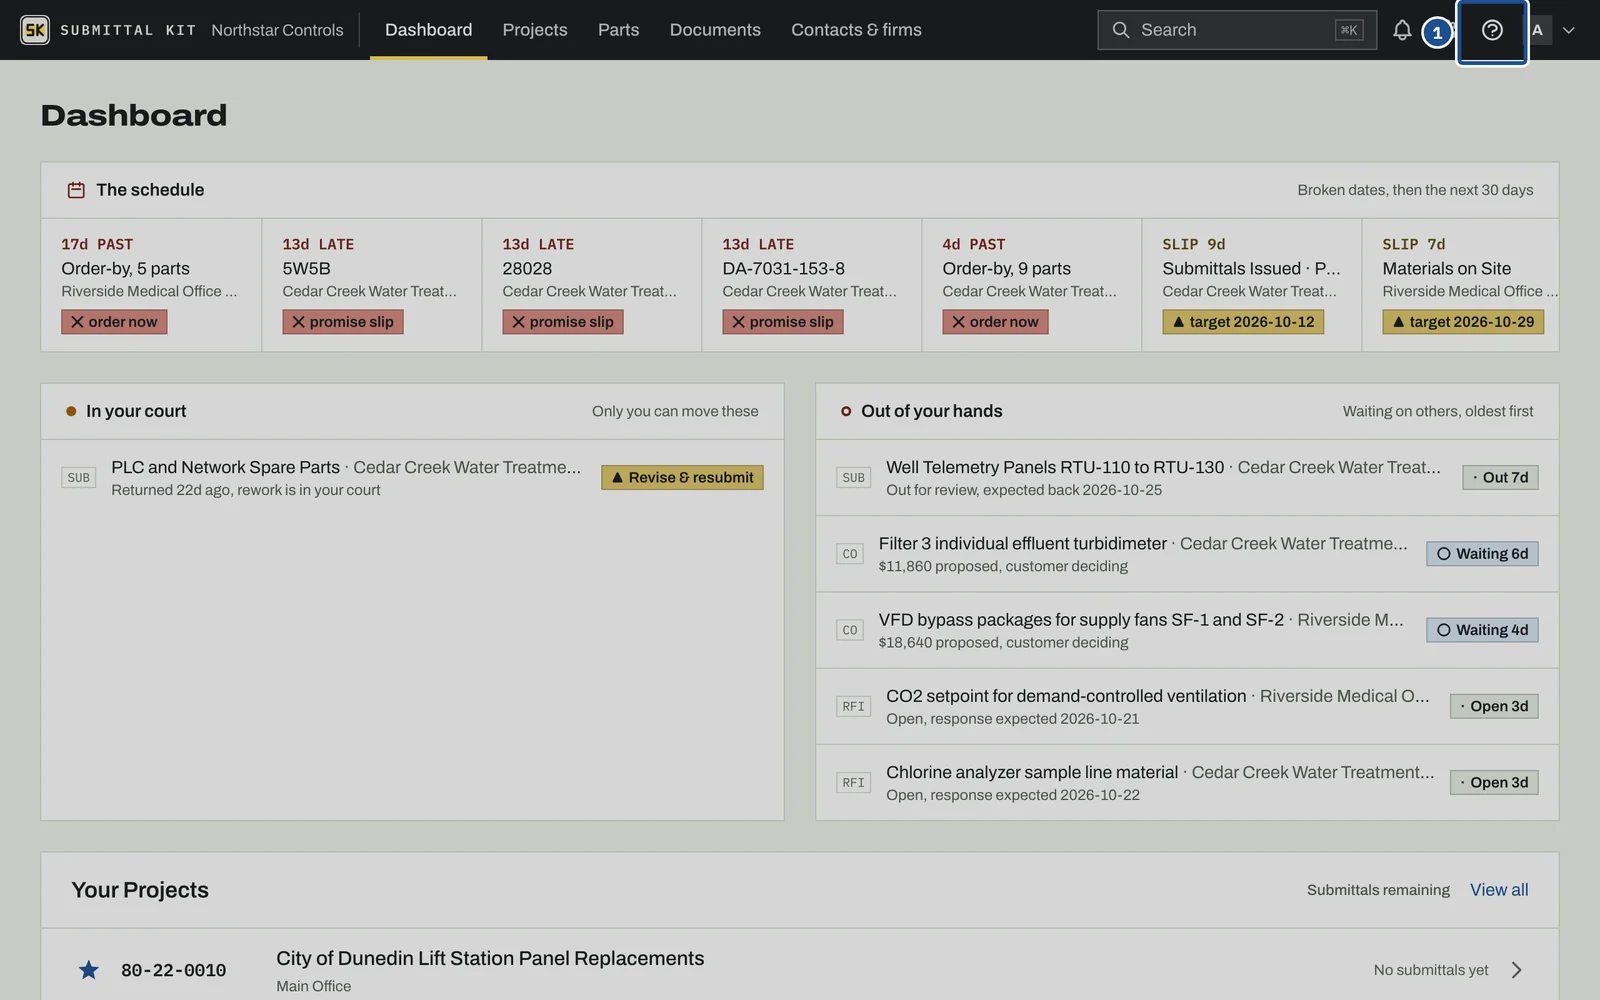Click the Materials on Site schedule card
Viewport: 1600px width, 1000px height.
(1460, 285)
